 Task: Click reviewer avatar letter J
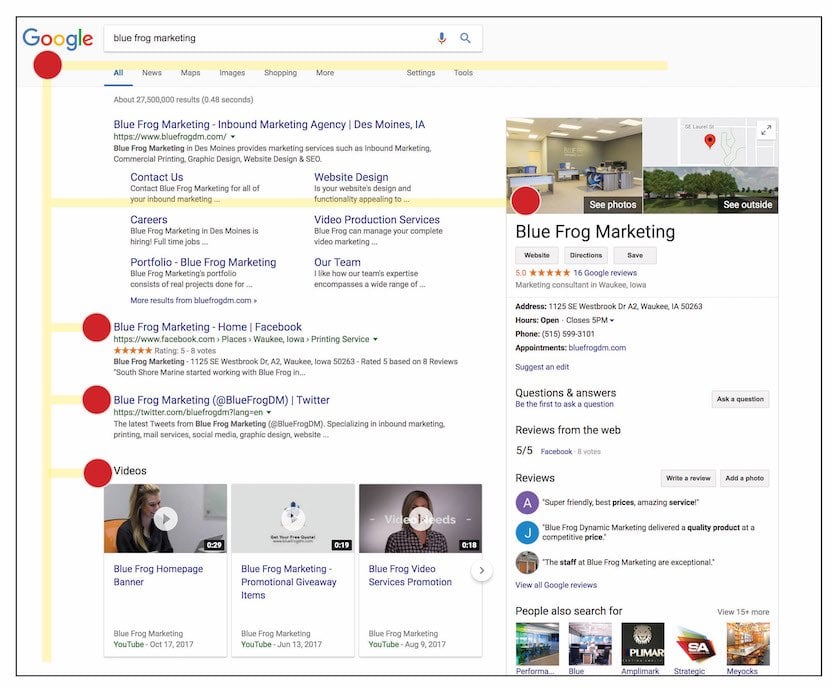[x=527, y=533]
